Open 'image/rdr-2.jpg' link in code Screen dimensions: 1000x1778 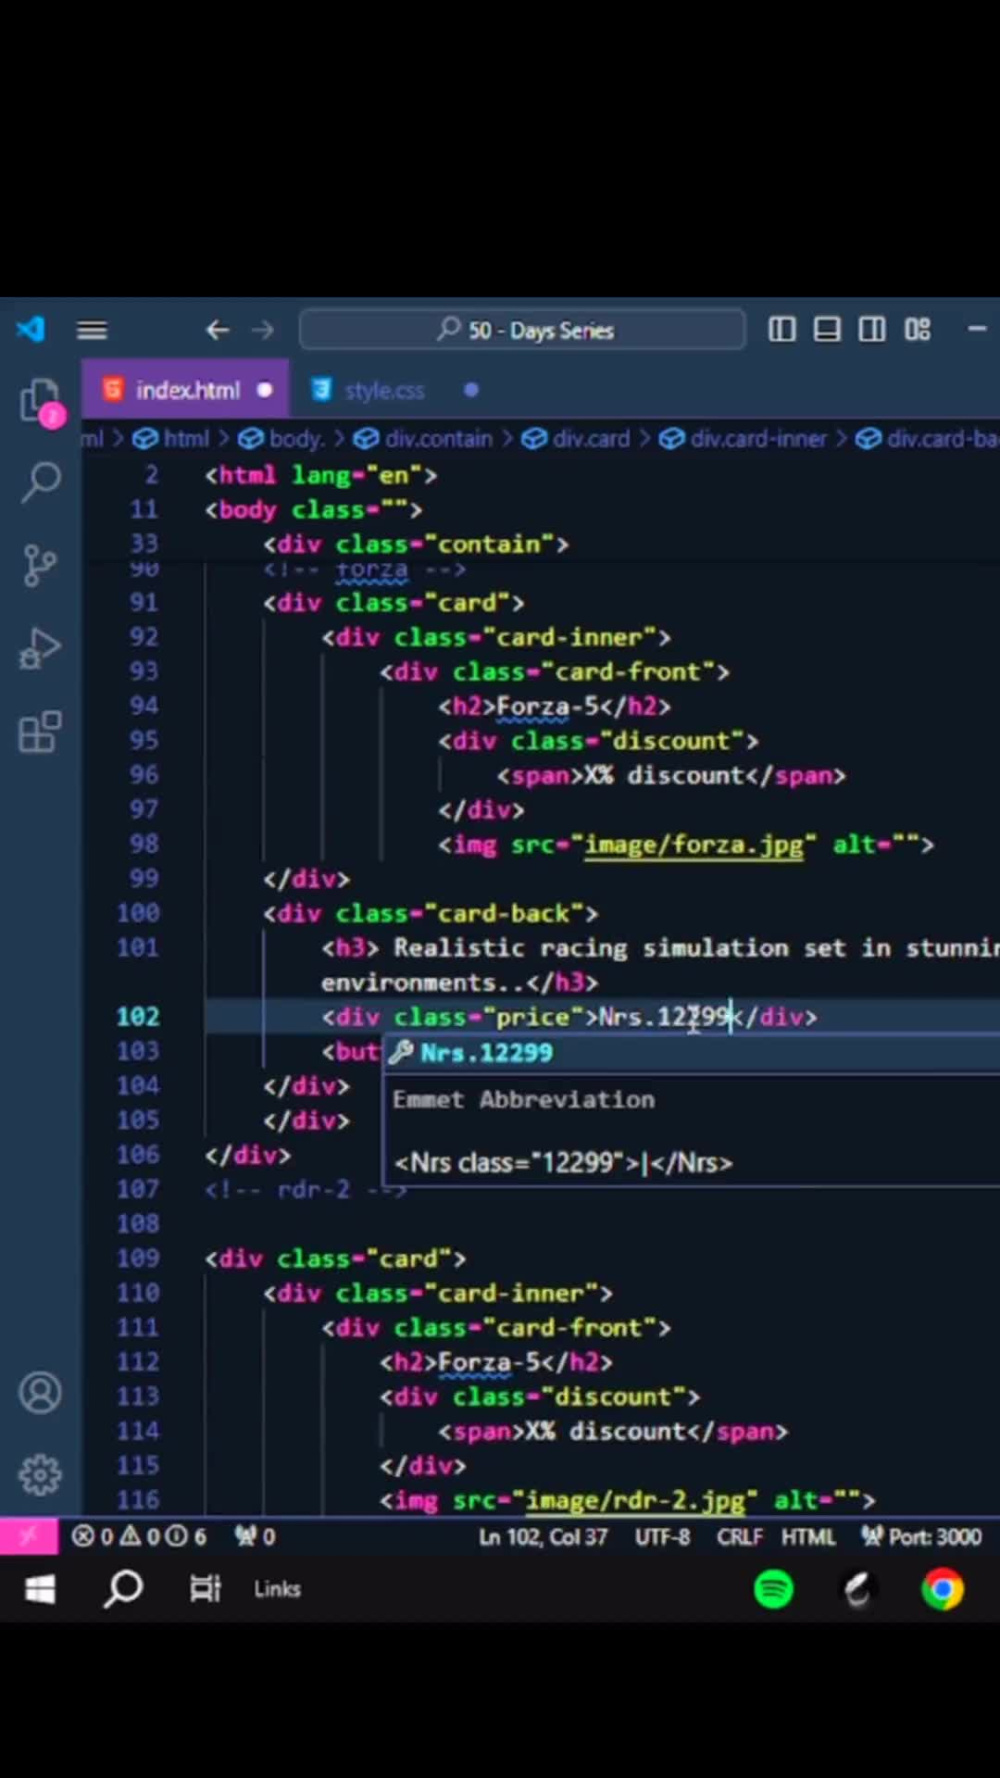tap(635, 1500)
